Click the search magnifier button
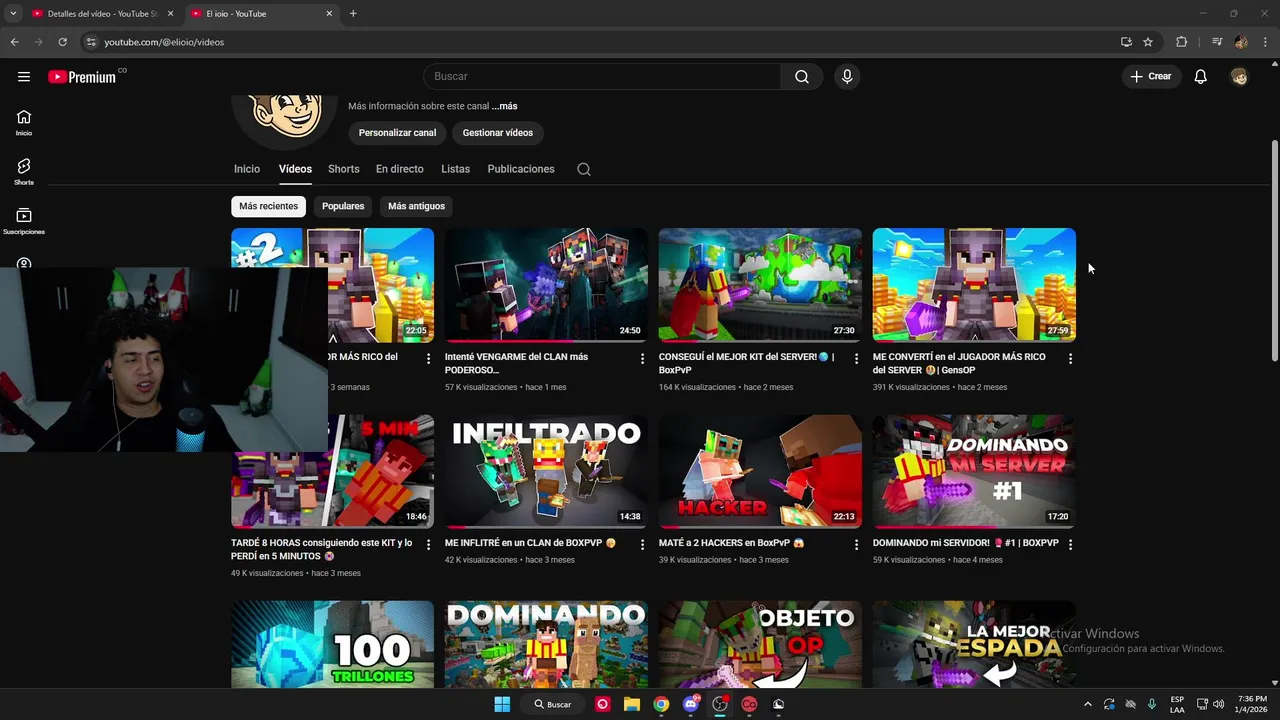Screen dimensions: 1280x720 pos(802,76)
